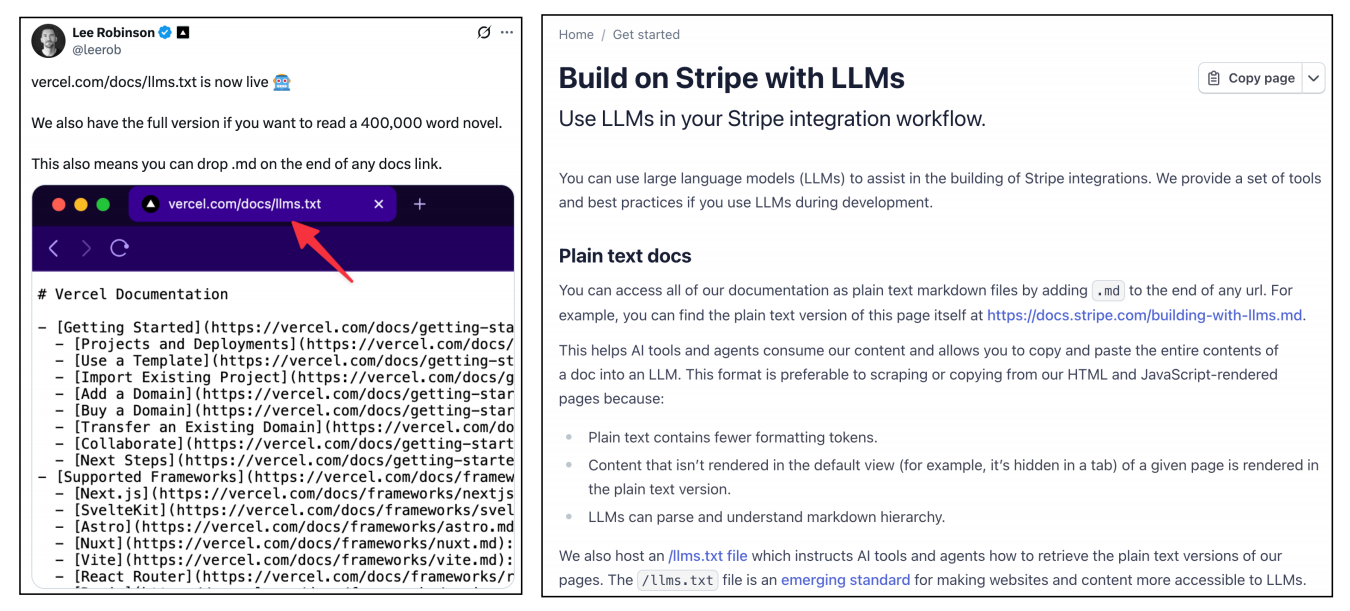Click the '[Buy a Domain]' line
This screenshot has height=611, width=1350.
click(284, 411)
